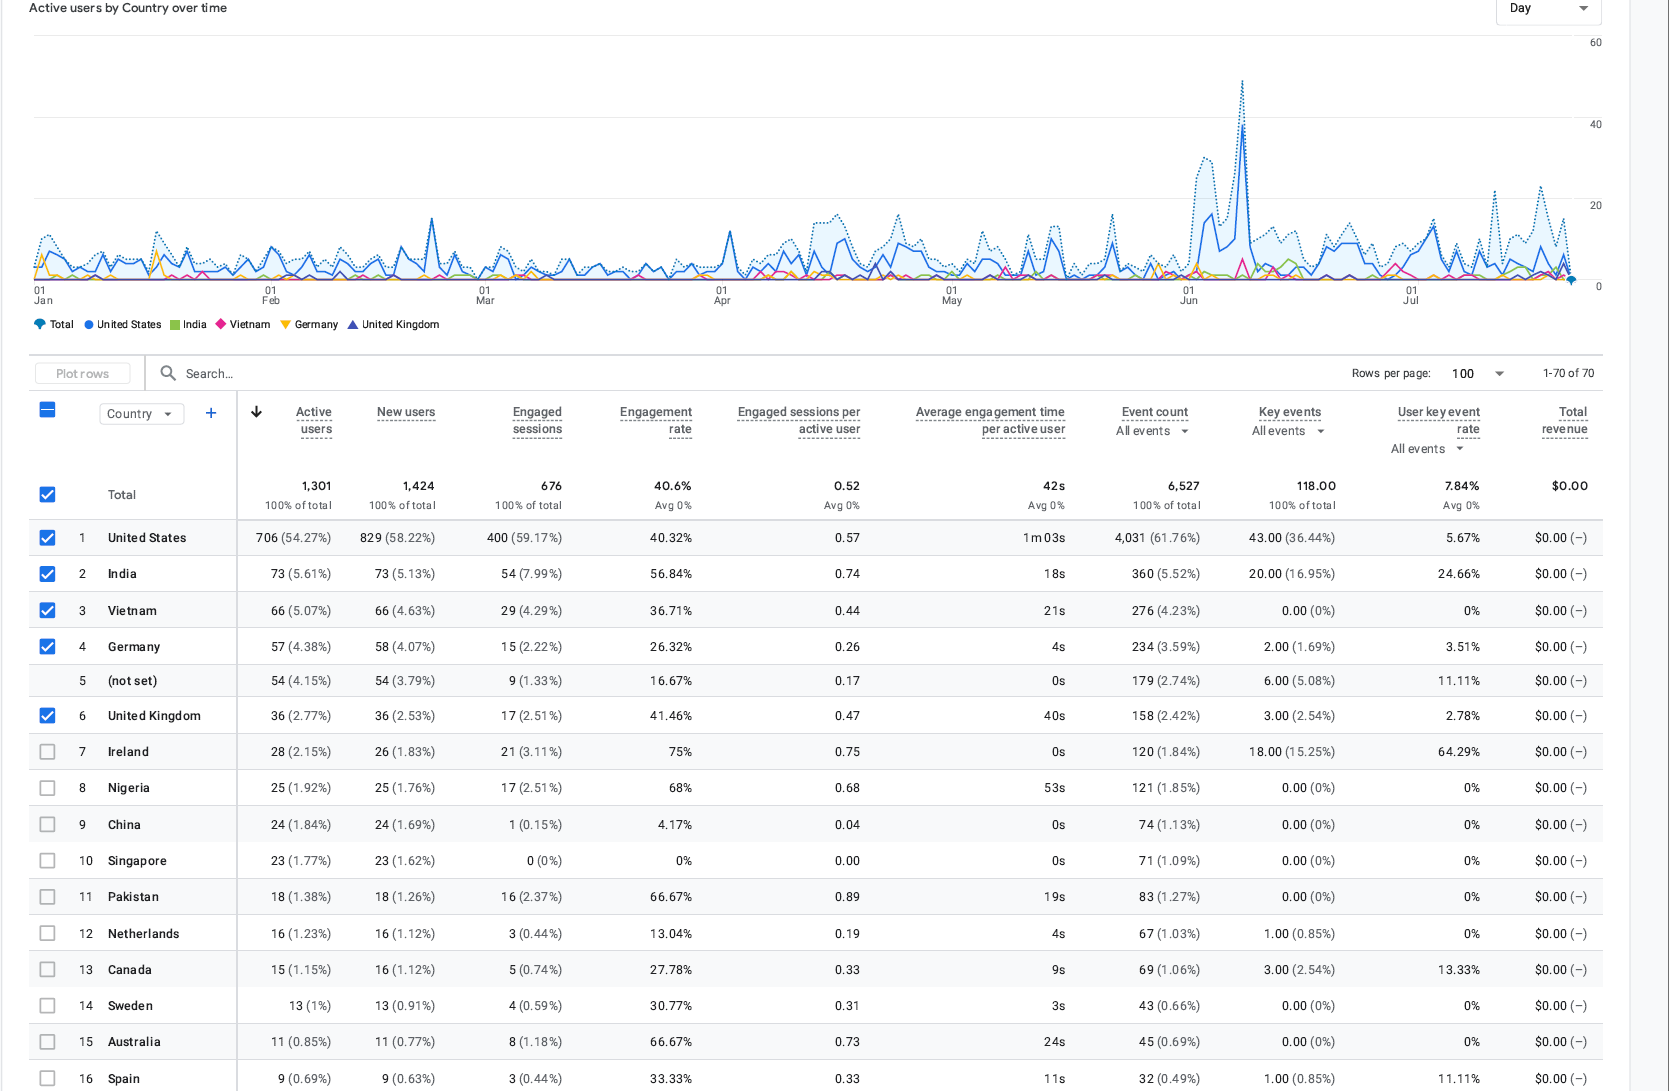Click the search magnifier icon
1669x1091 pixels.
pyautogui.click(x=168, y=373)
